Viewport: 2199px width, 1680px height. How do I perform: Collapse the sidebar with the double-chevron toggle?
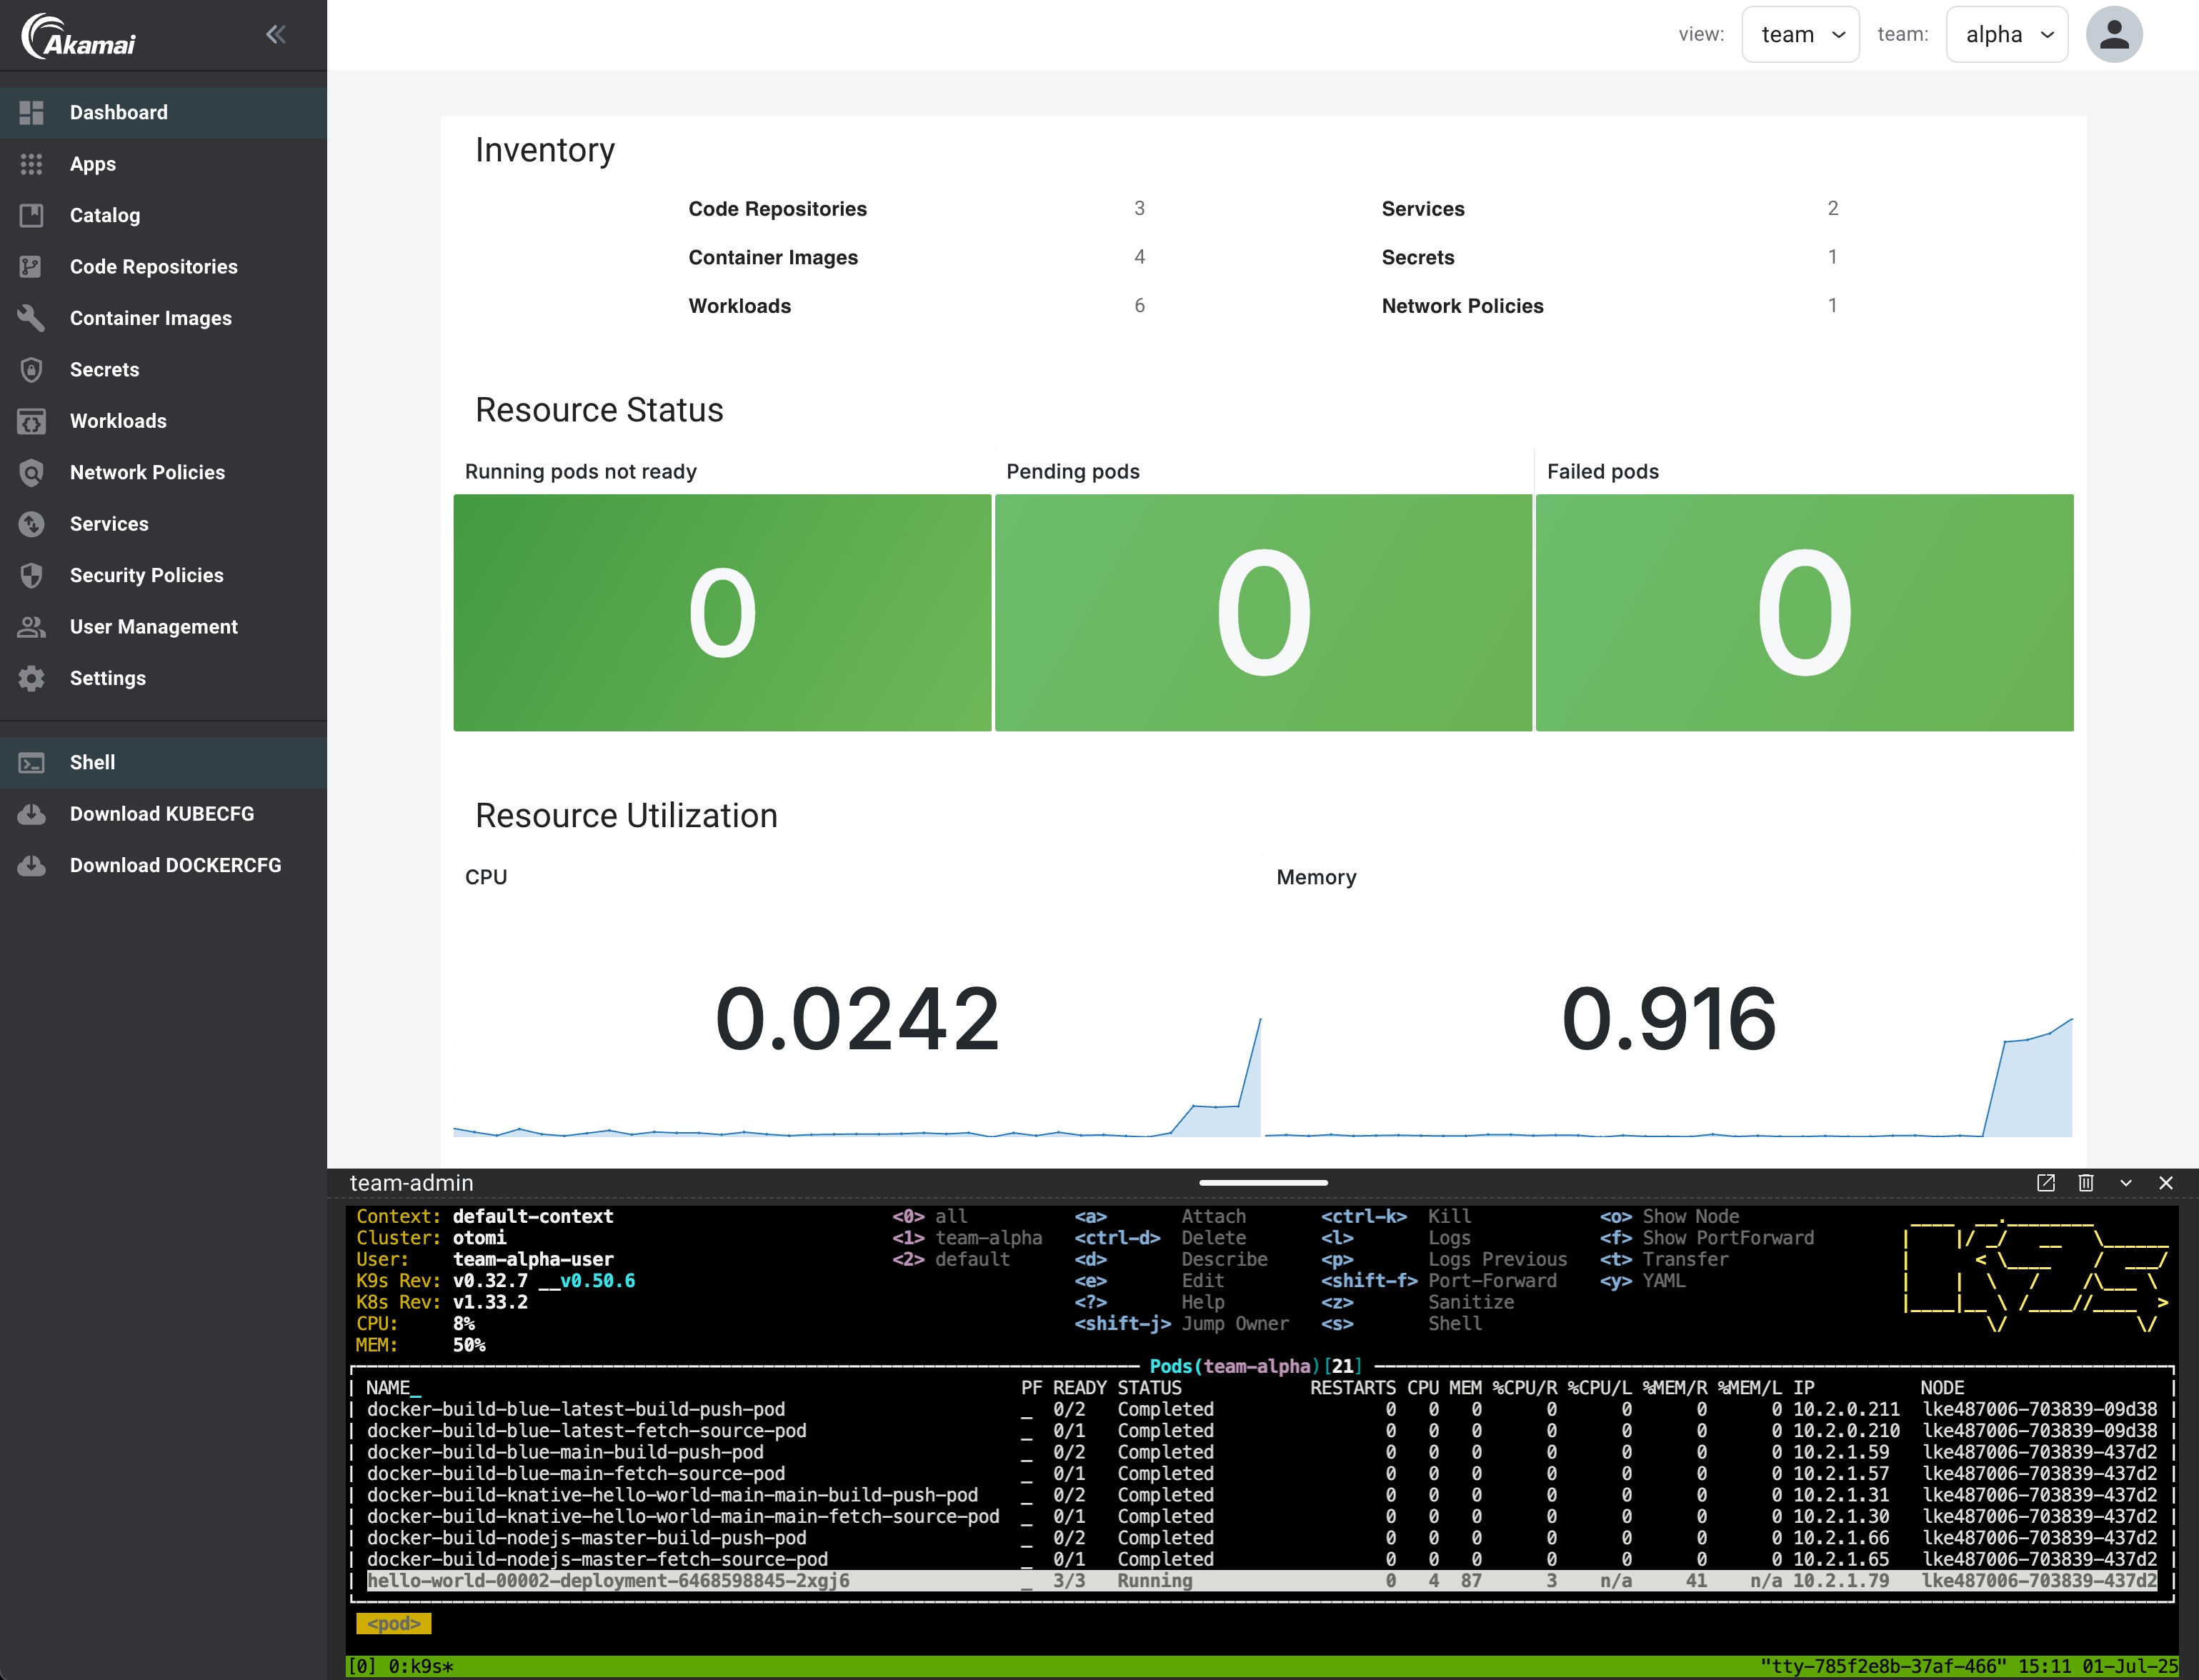click(x=275, y=33)
